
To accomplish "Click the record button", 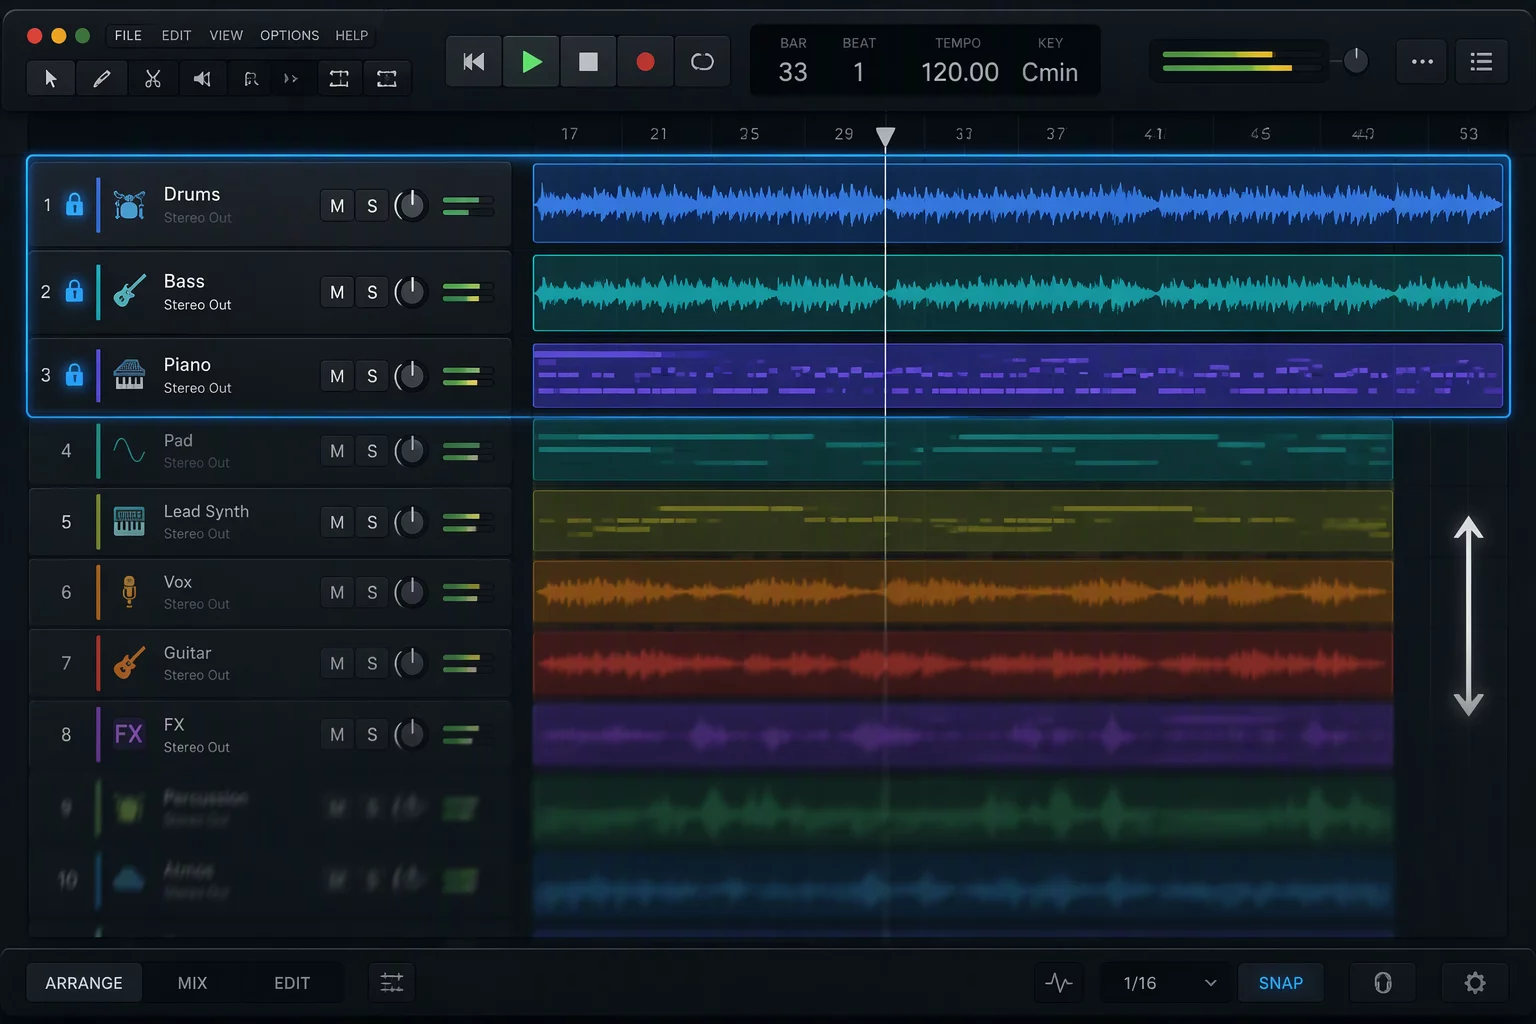I will coord(645,62).
